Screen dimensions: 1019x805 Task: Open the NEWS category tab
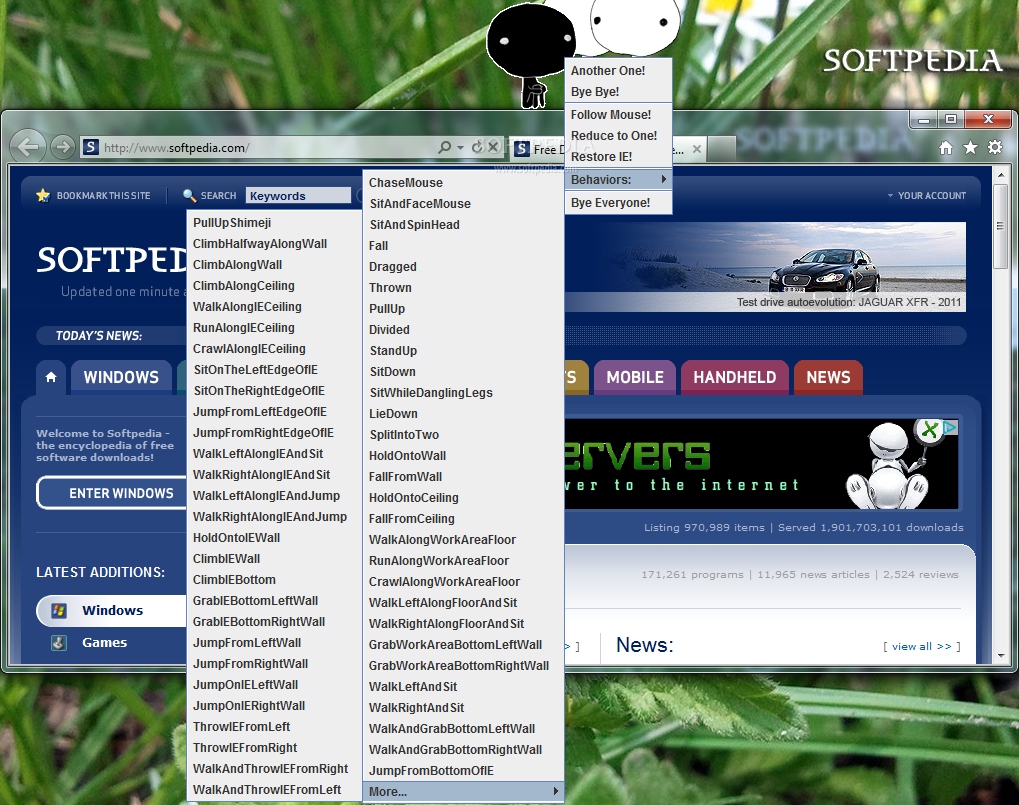click(x=829, y=377)
